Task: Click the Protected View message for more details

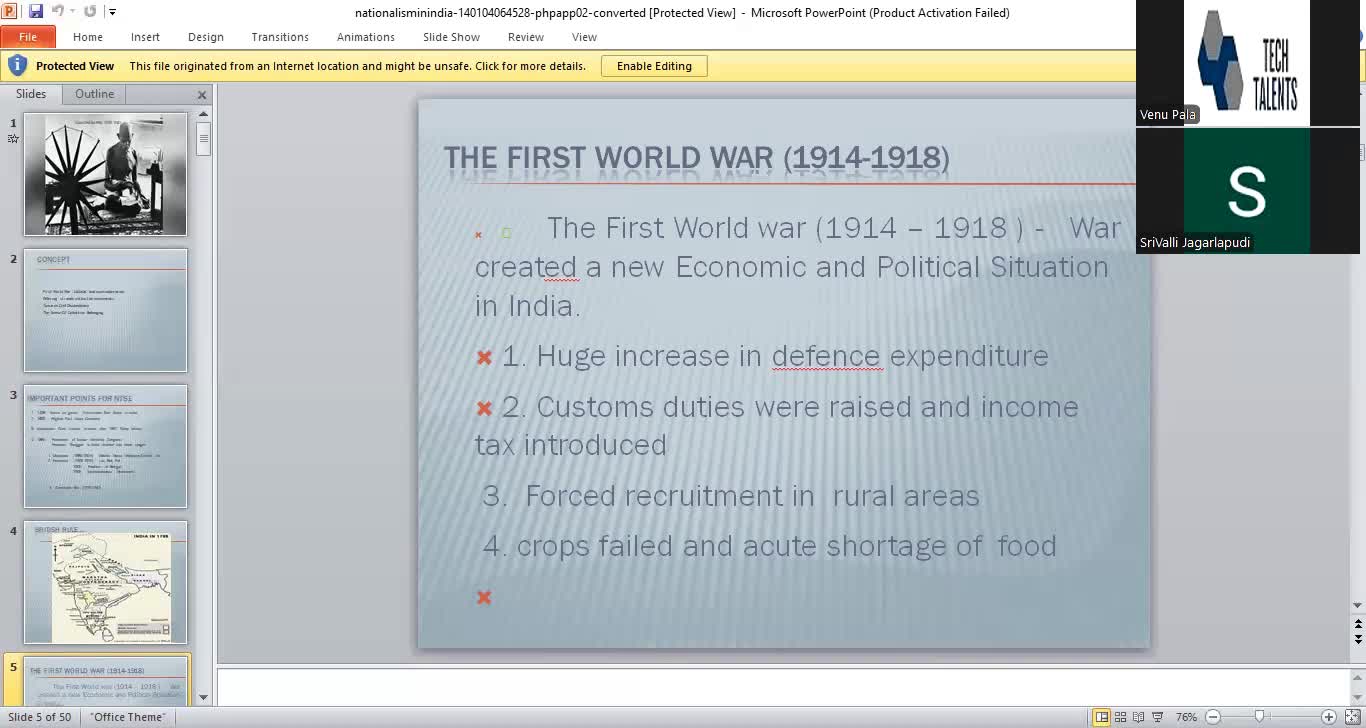Action: pyautogui.click(x=358, y=66)
